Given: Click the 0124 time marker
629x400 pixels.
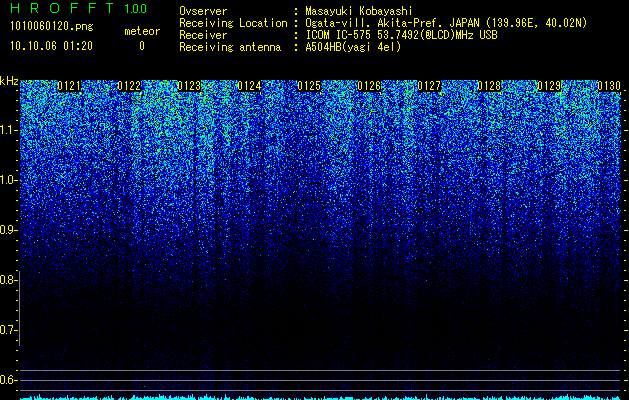Looking at the screenshot, I should pos(249,86).
